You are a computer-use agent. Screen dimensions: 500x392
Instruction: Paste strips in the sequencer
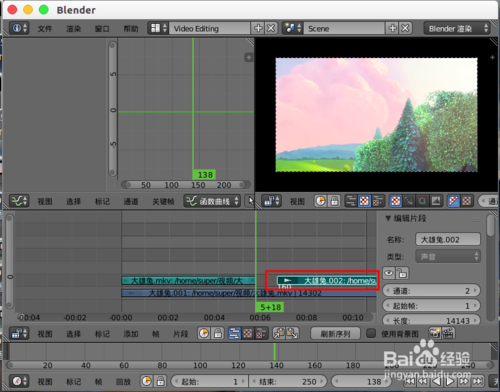tap(292, 333)
